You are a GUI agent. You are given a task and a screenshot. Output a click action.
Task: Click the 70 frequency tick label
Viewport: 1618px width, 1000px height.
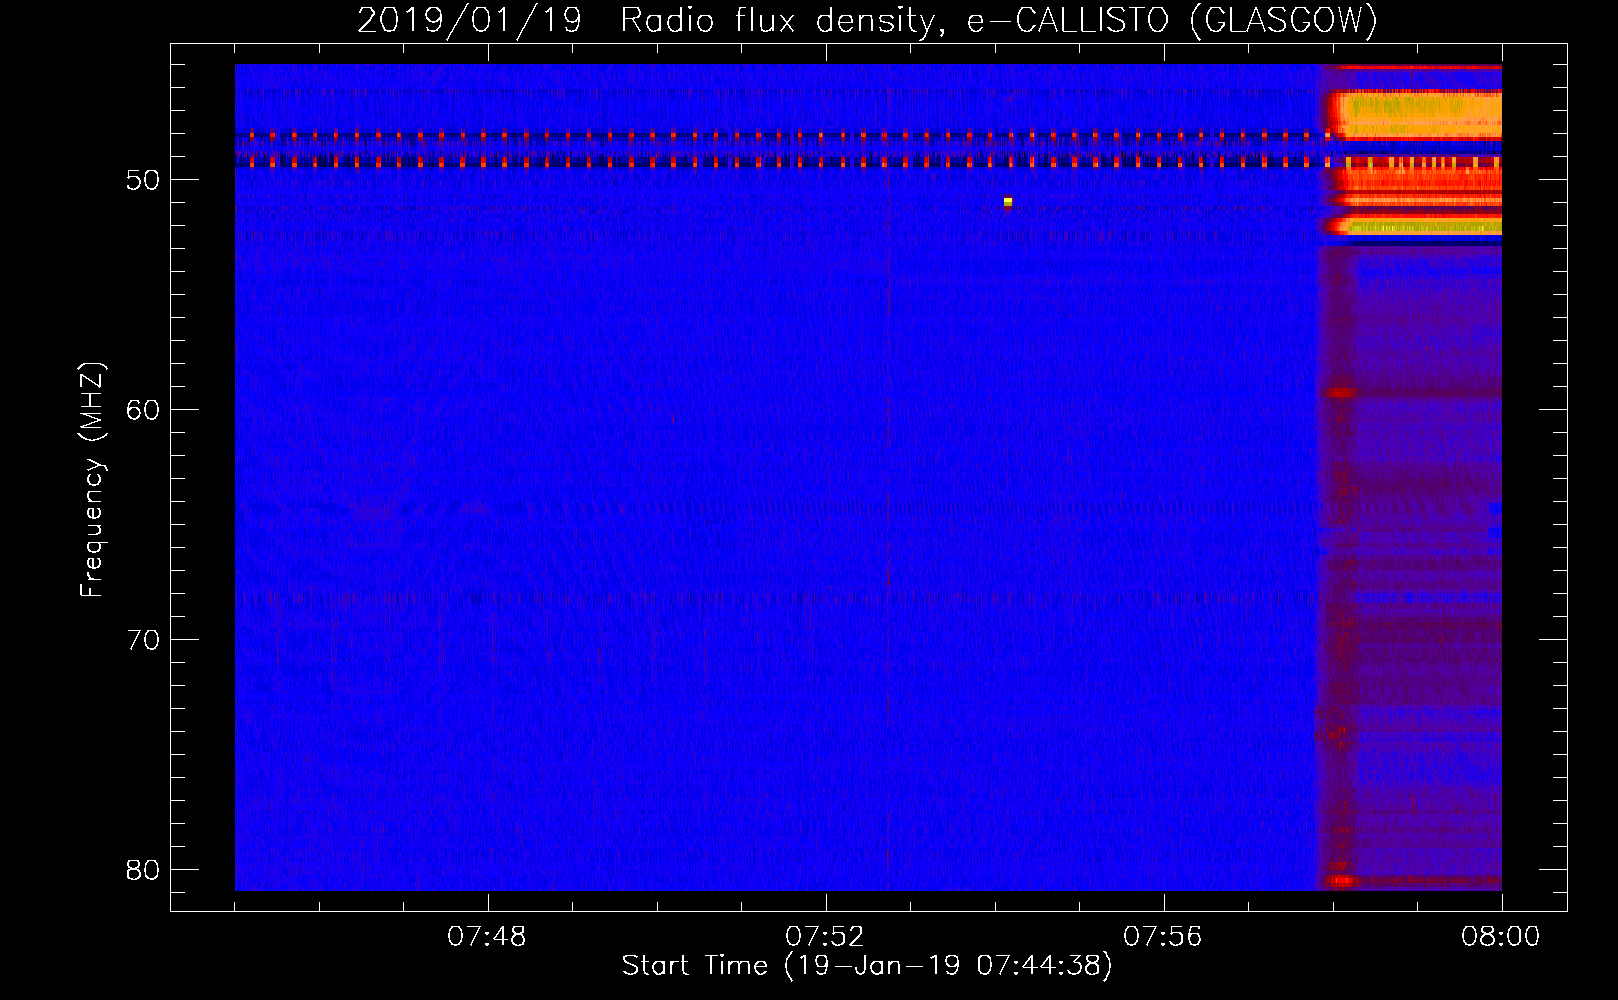coord(144,640)
